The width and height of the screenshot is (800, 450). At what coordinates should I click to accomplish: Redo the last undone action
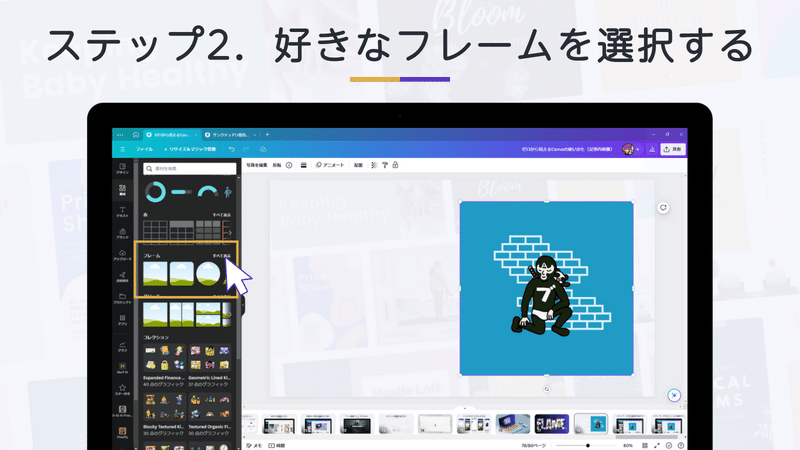(x=246, y=149)
